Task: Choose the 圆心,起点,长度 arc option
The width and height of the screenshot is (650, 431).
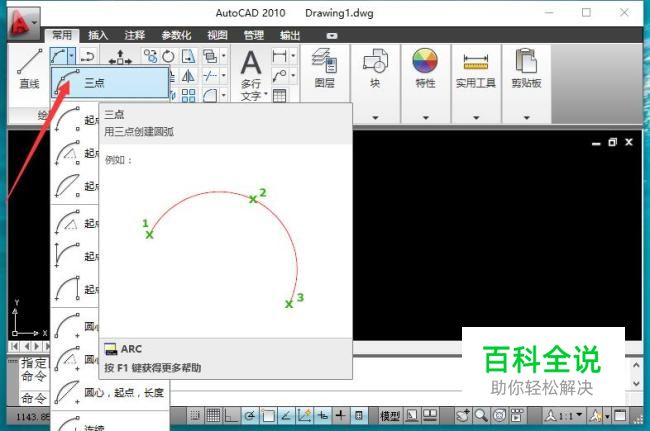Action: point(110,392)
